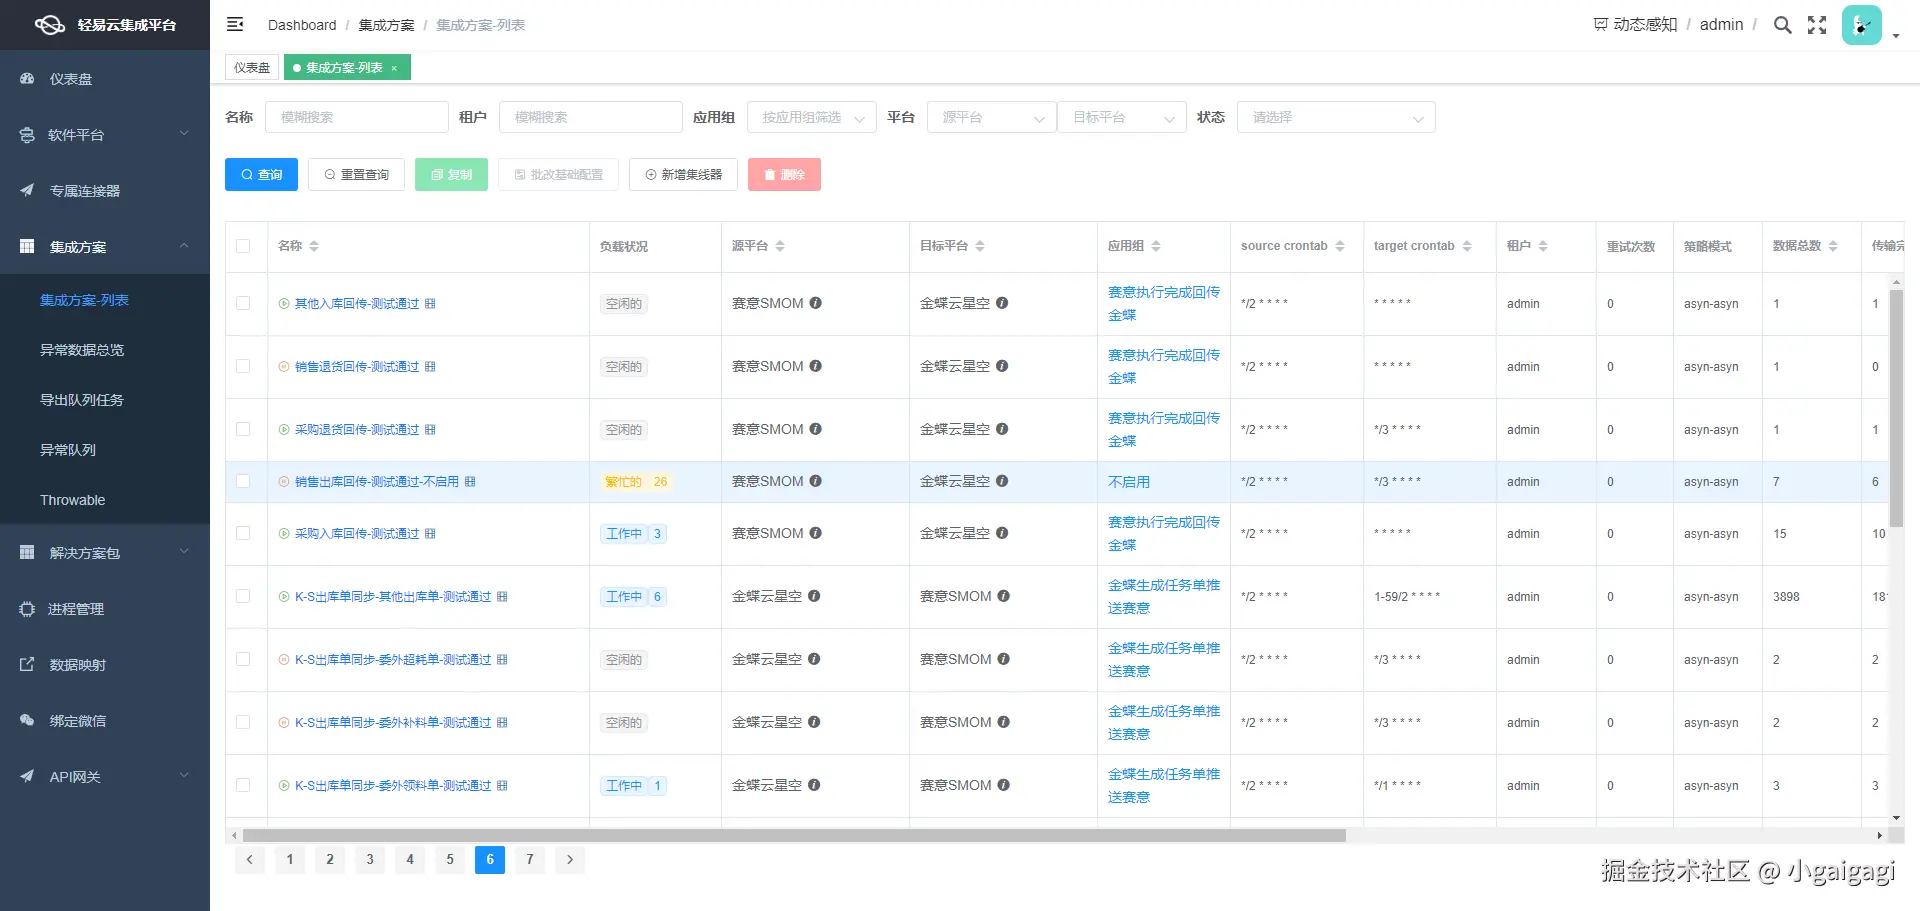The height and width of the screenshot is (911, 1920).
Task: Click the 新增集线器 button
Action: point(683,174)
